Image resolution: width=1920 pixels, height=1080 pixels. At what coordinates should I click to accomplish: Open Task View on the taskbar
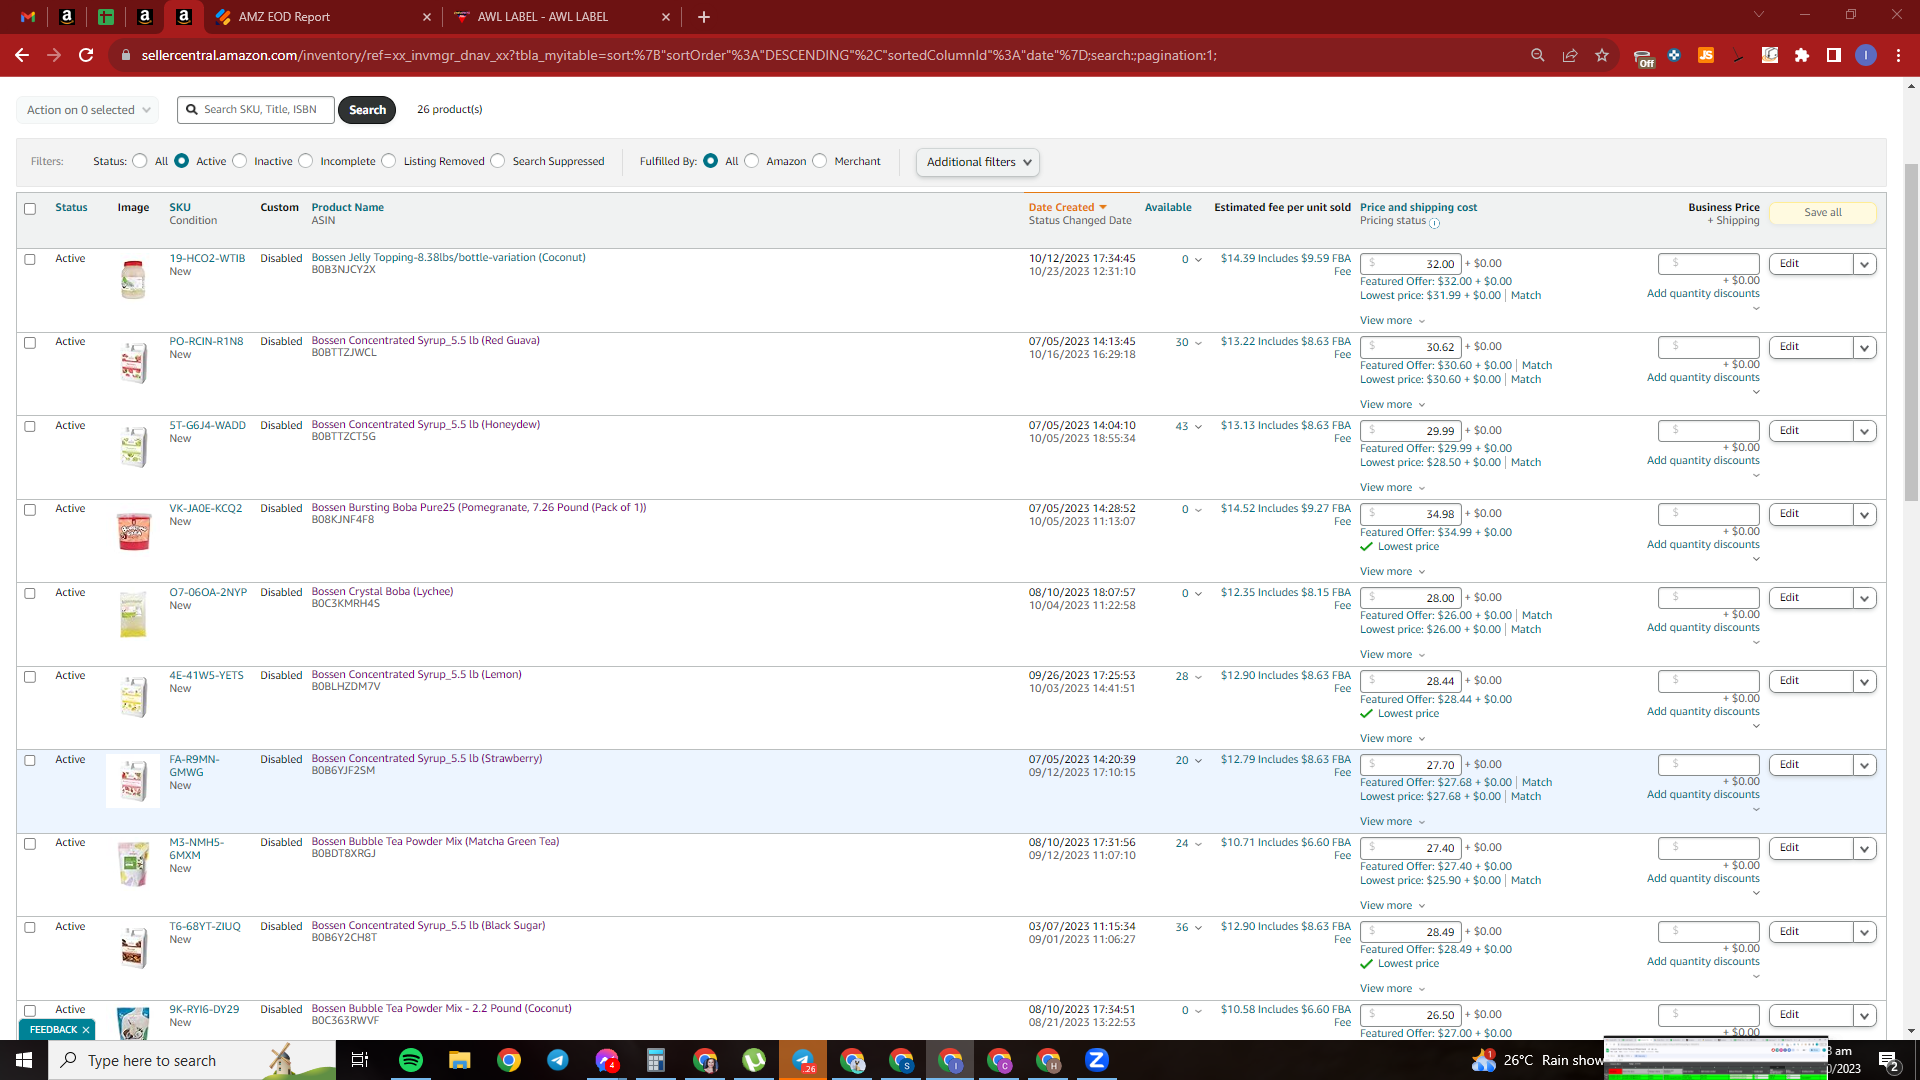click(360, 1060)
